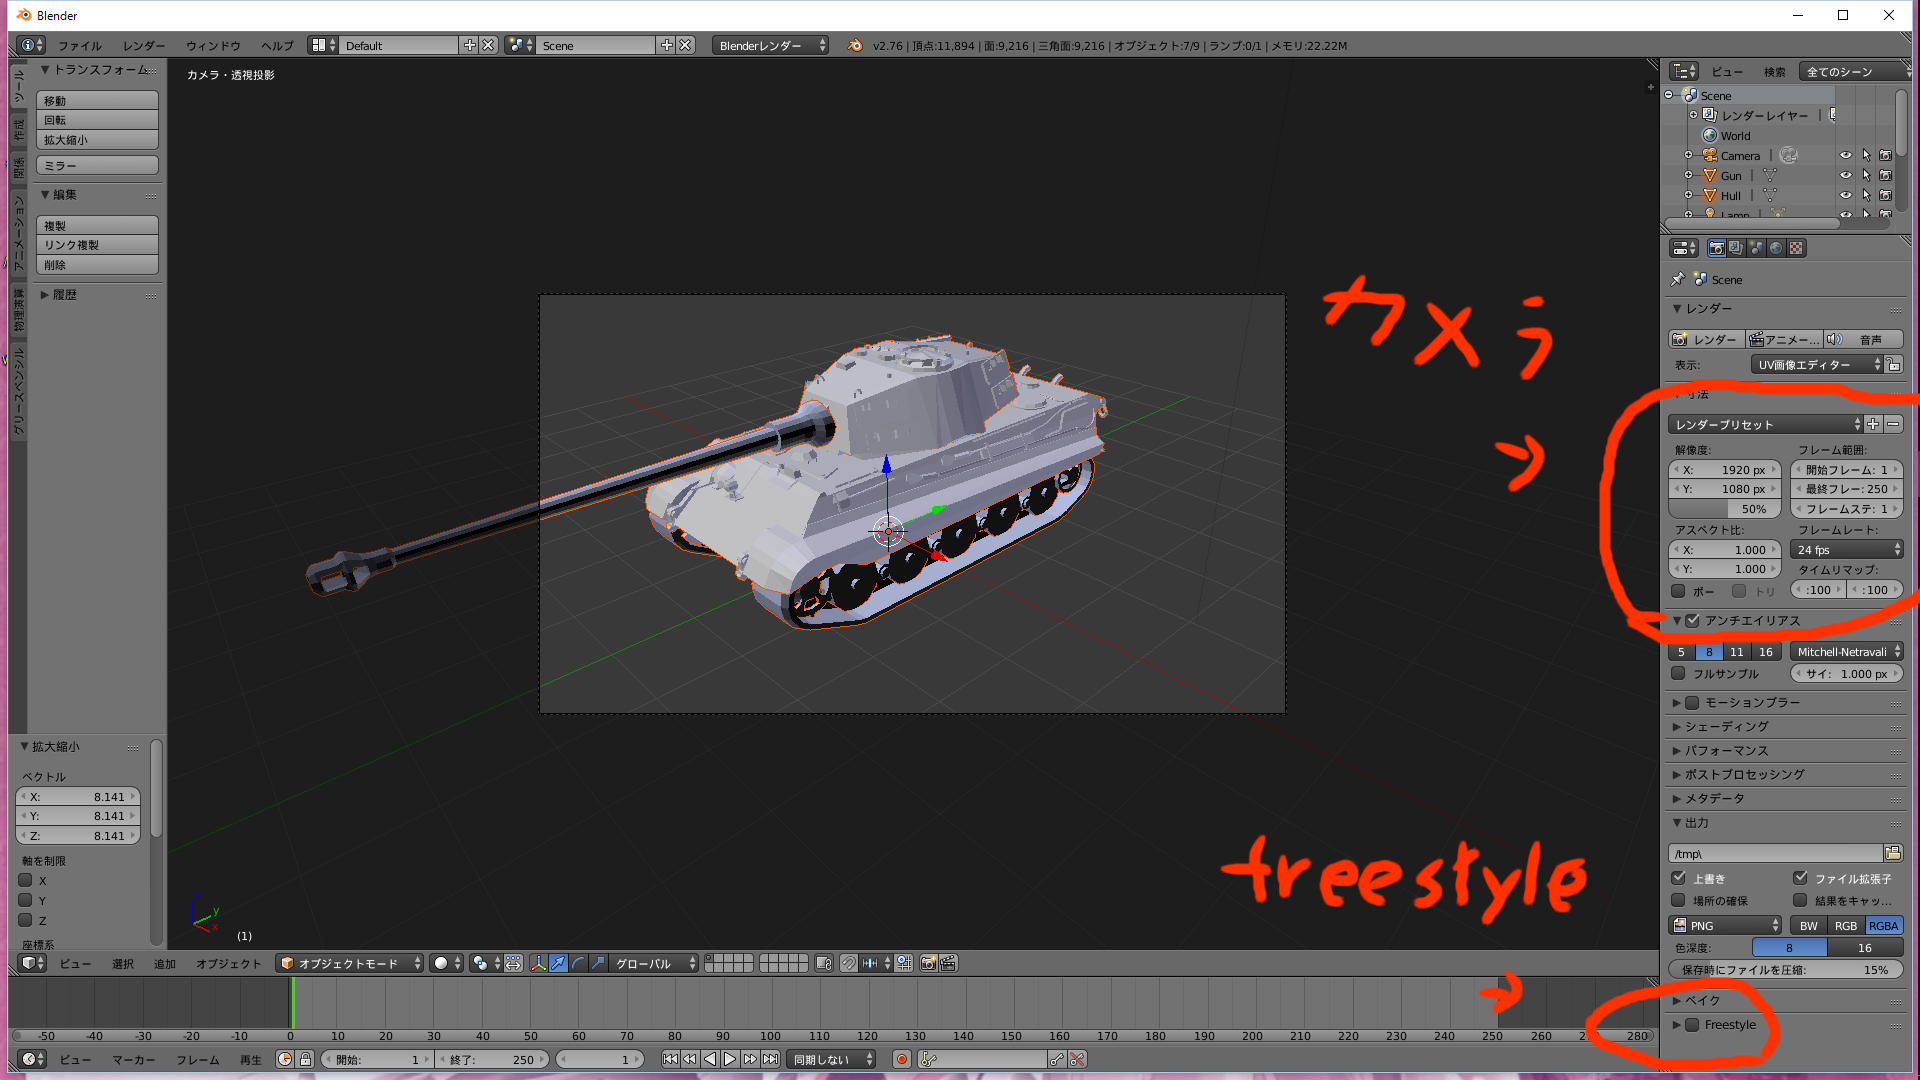This screenshot has height=1080, width=1920.
Task: Toggle the timeline preview range clock icon
Action: 285,1059
